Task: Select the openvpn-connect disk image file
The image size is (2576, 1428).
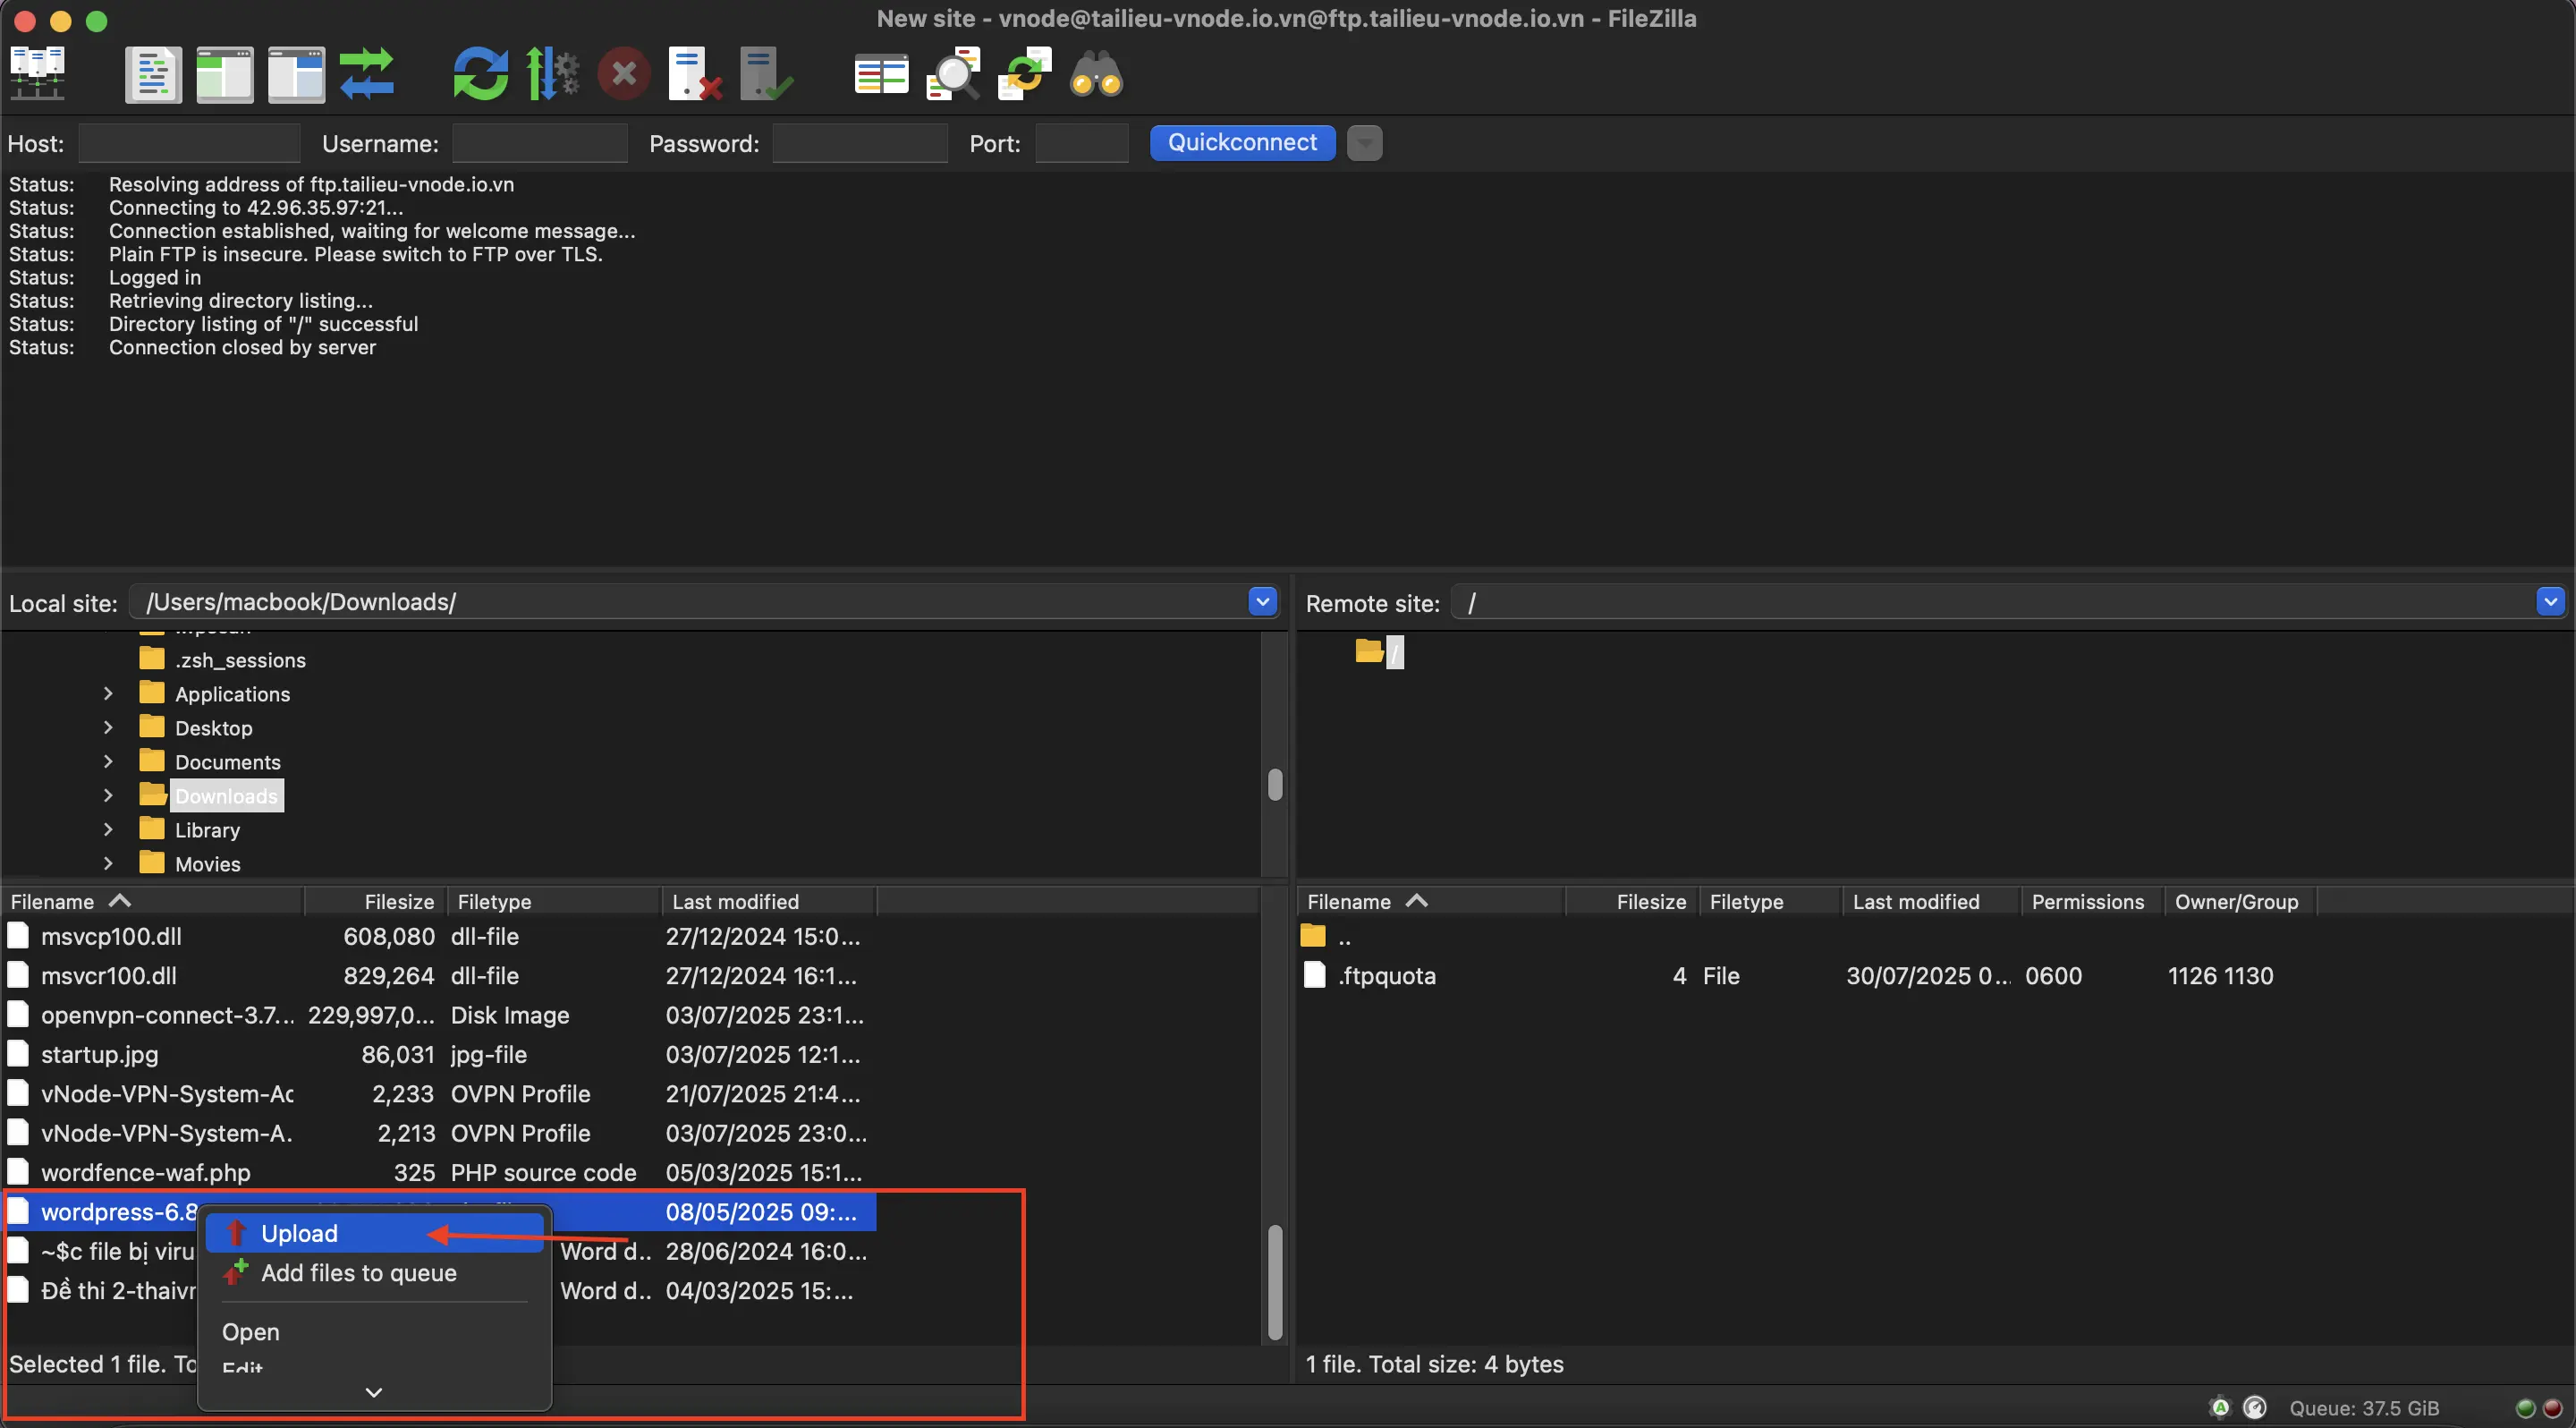Action: (x=440, y=1015)
